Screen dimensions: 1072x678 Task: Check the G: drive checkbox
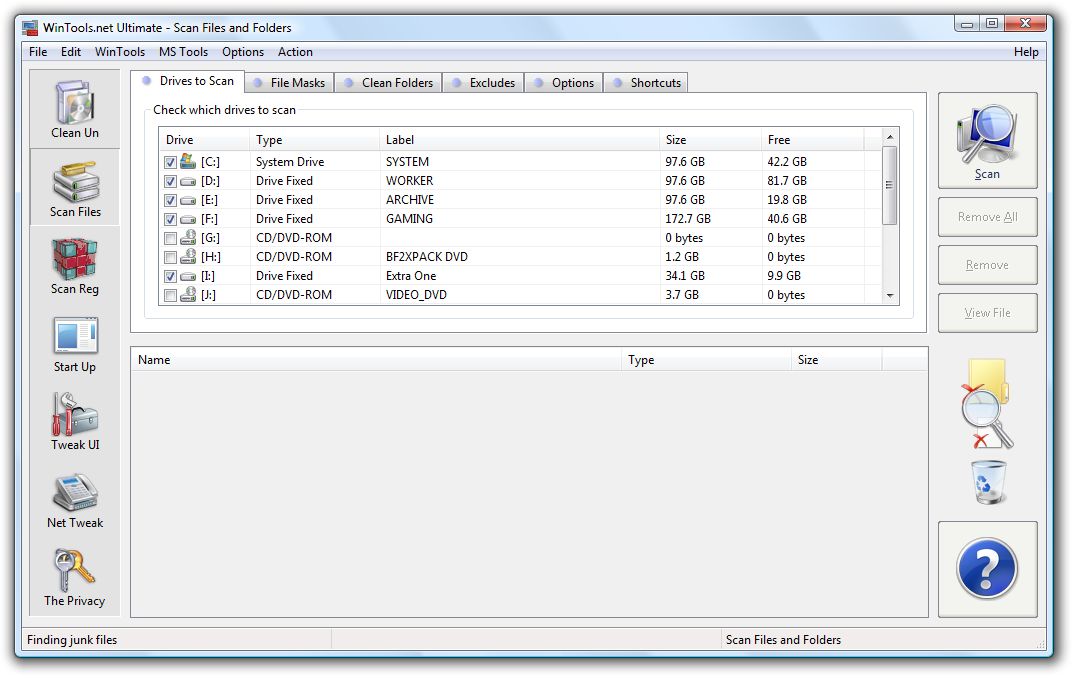pos(170,239)
